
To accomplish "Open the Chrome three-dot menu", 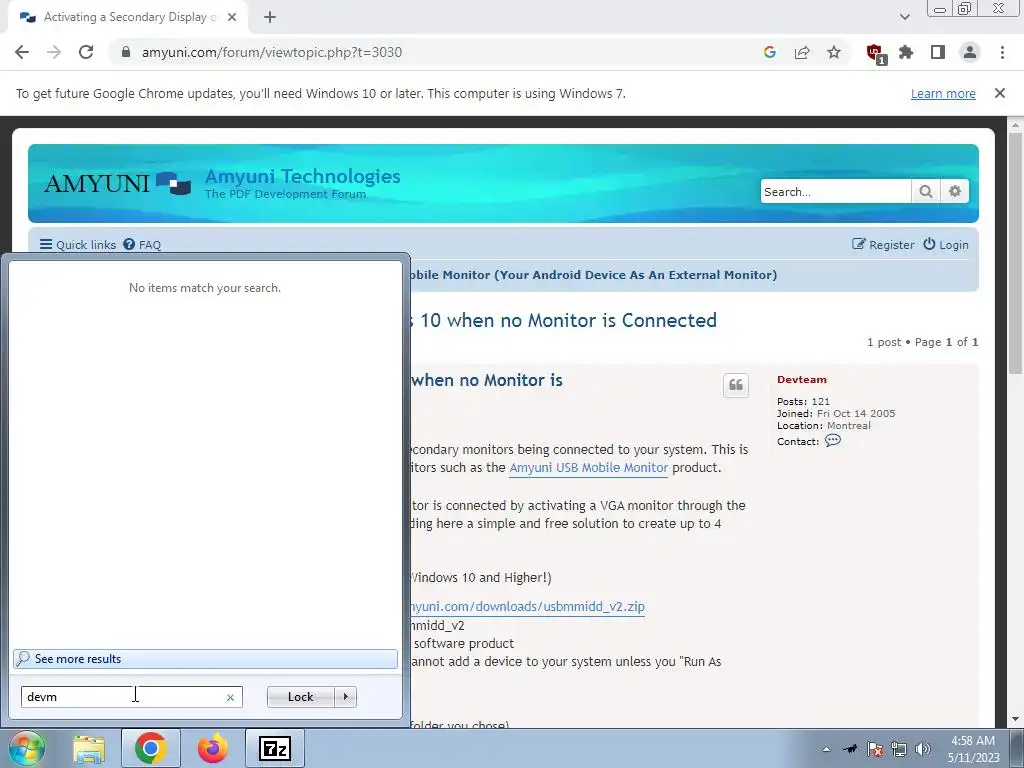I will click(x=1002, y=52).
